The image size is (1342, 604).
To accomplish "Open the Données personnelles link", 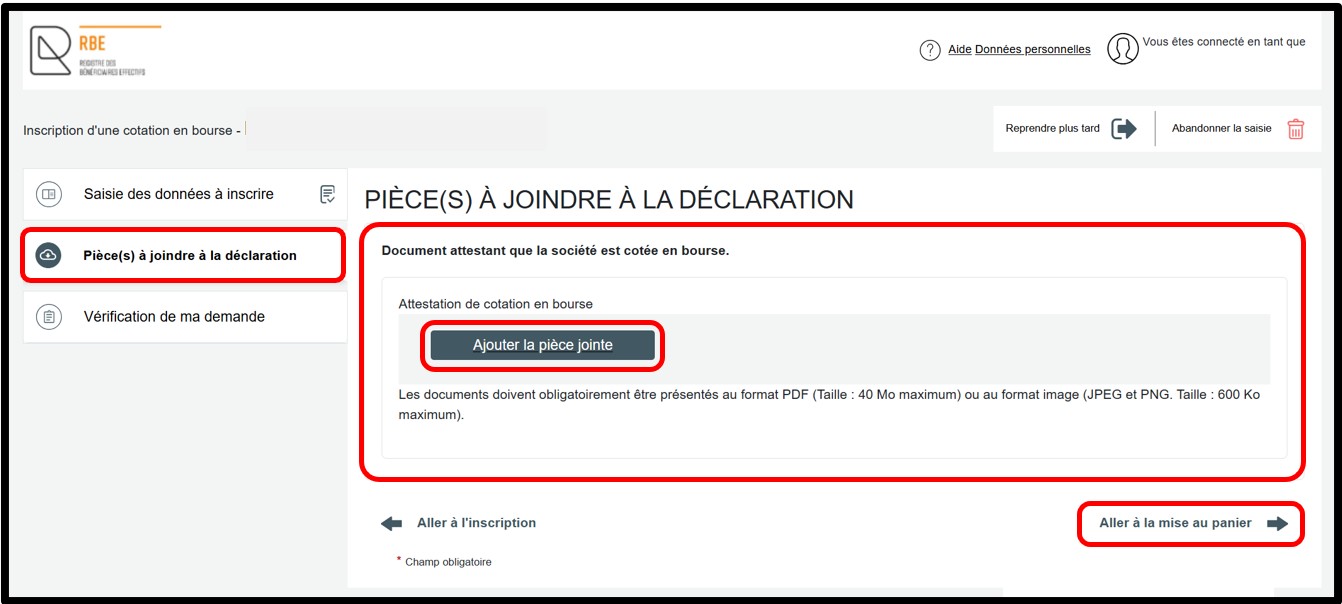I will point(1032,50).
